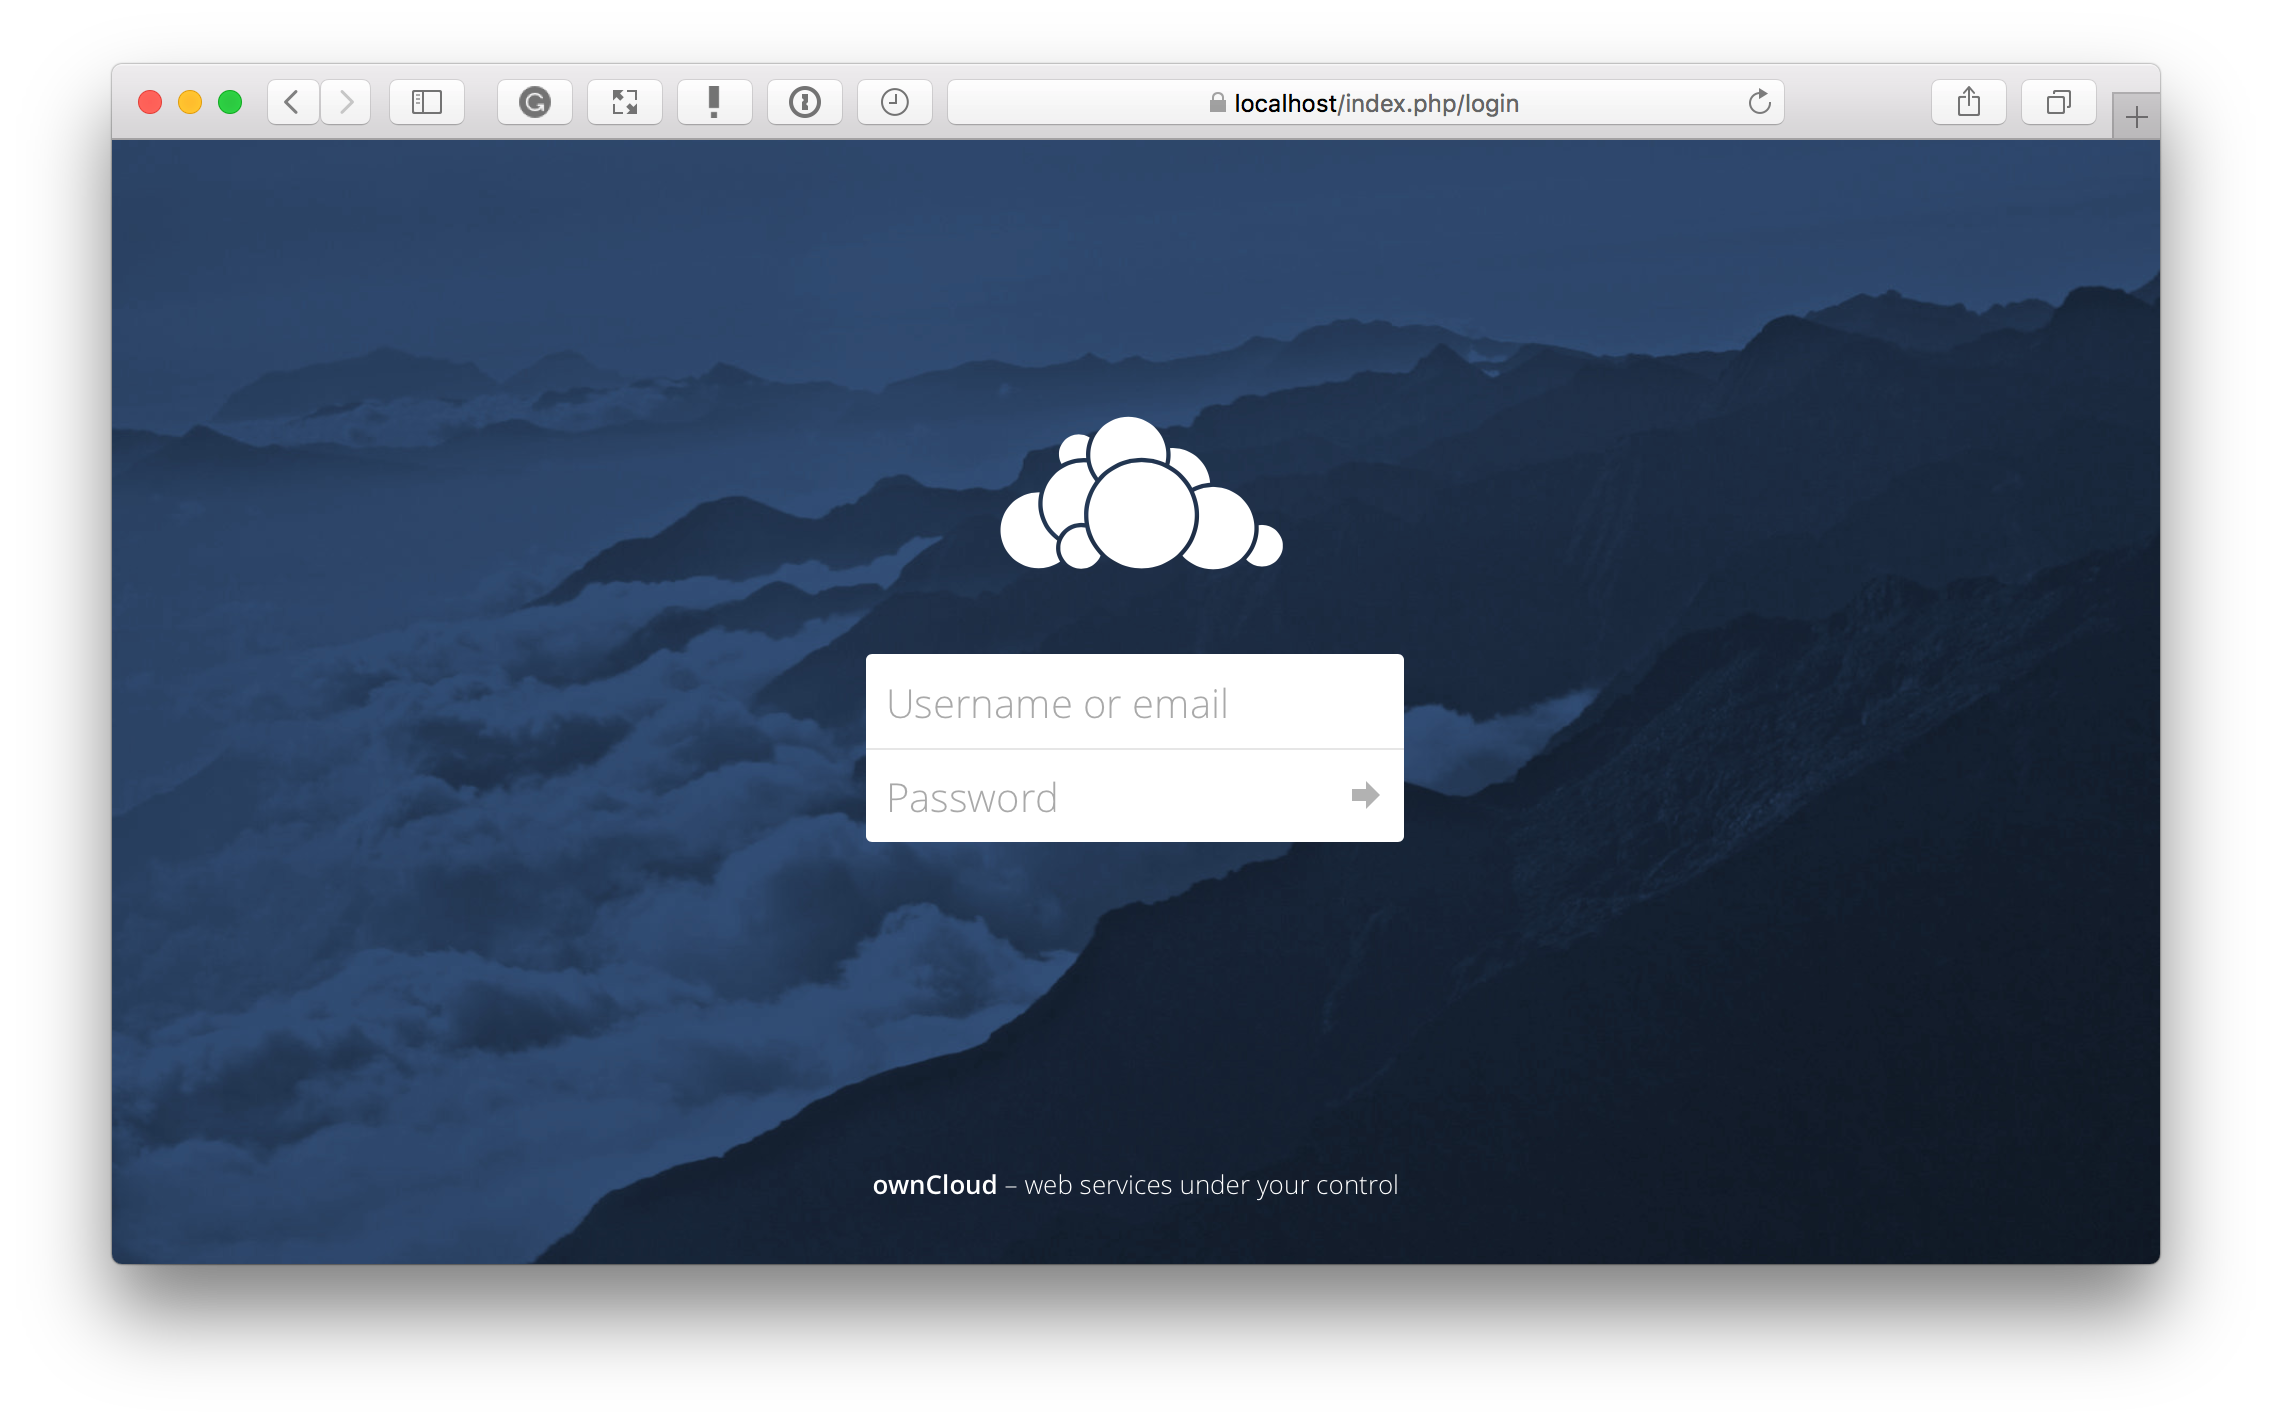Open a new tab with plus button
Viewport: 2272px width, 1424px height.
pyautogui.click(x=2137, y=117)
